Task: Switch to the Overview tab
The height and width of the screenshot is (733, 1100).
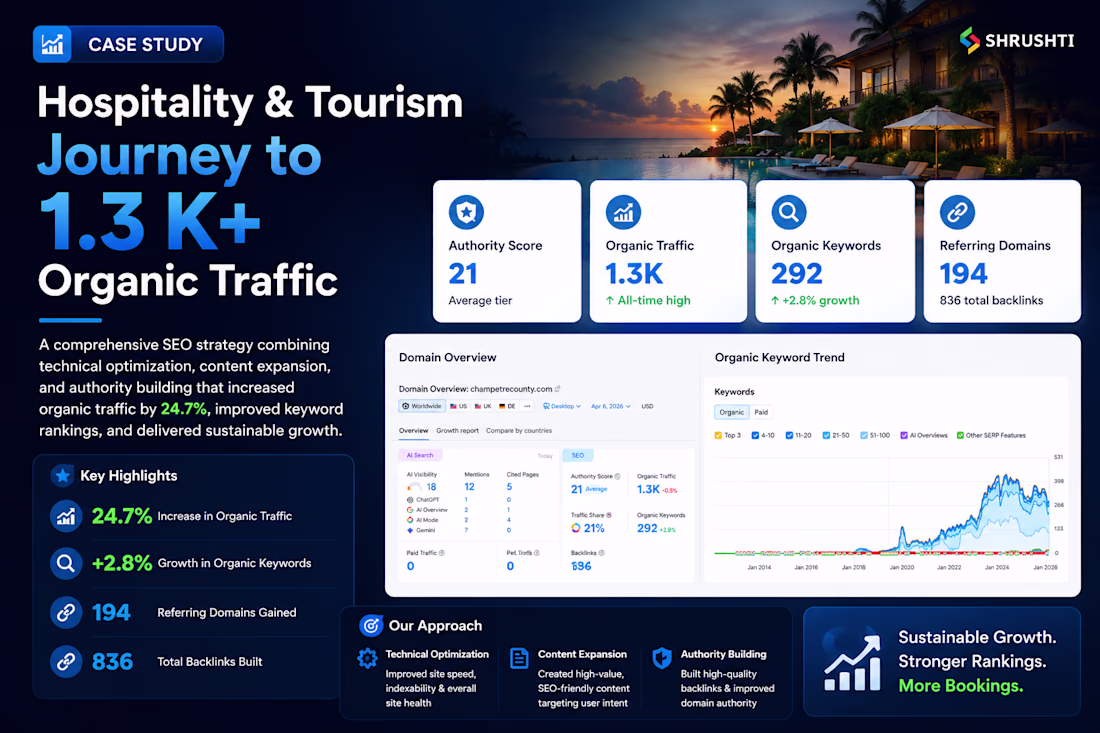Action: [x=413, y=431]
